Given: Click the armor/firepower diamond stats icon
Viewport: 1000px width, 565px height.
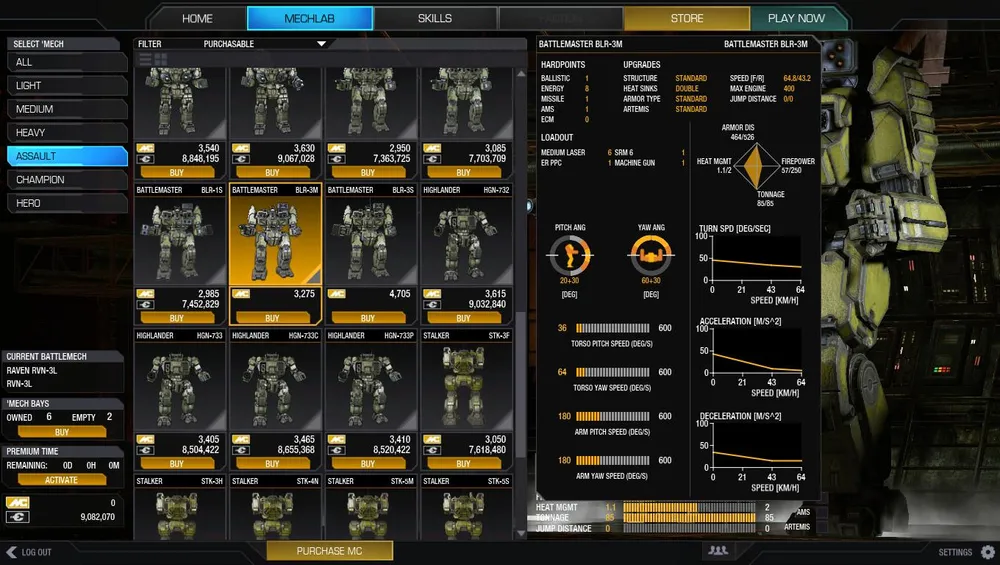Looking at the screenshot, I should tap(756, 166).
